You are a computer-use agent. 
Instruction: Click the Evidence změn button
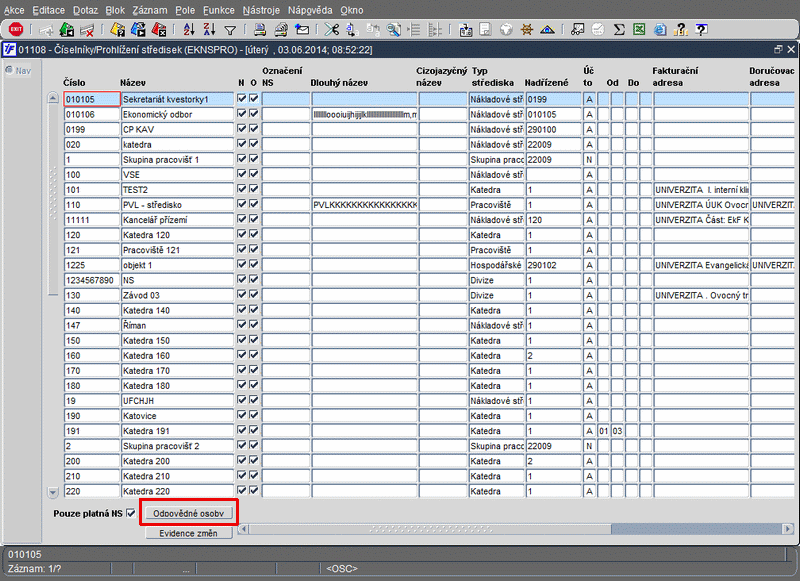click(x=188, y=533)
